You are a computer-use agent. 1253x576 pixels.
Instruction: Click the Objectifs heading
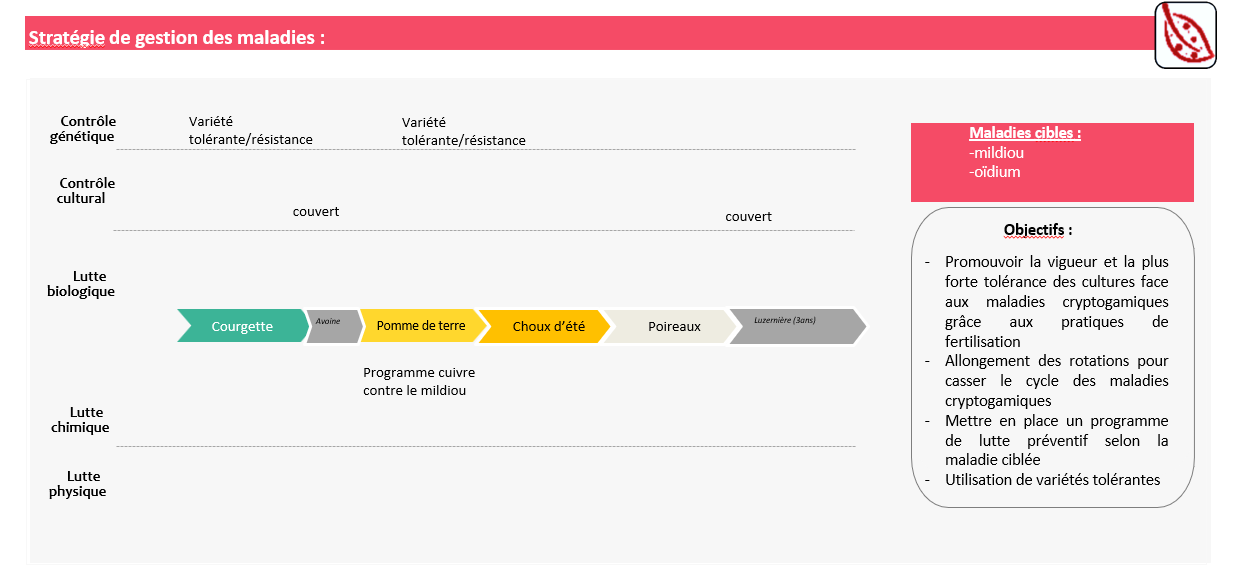point(1038,230)
